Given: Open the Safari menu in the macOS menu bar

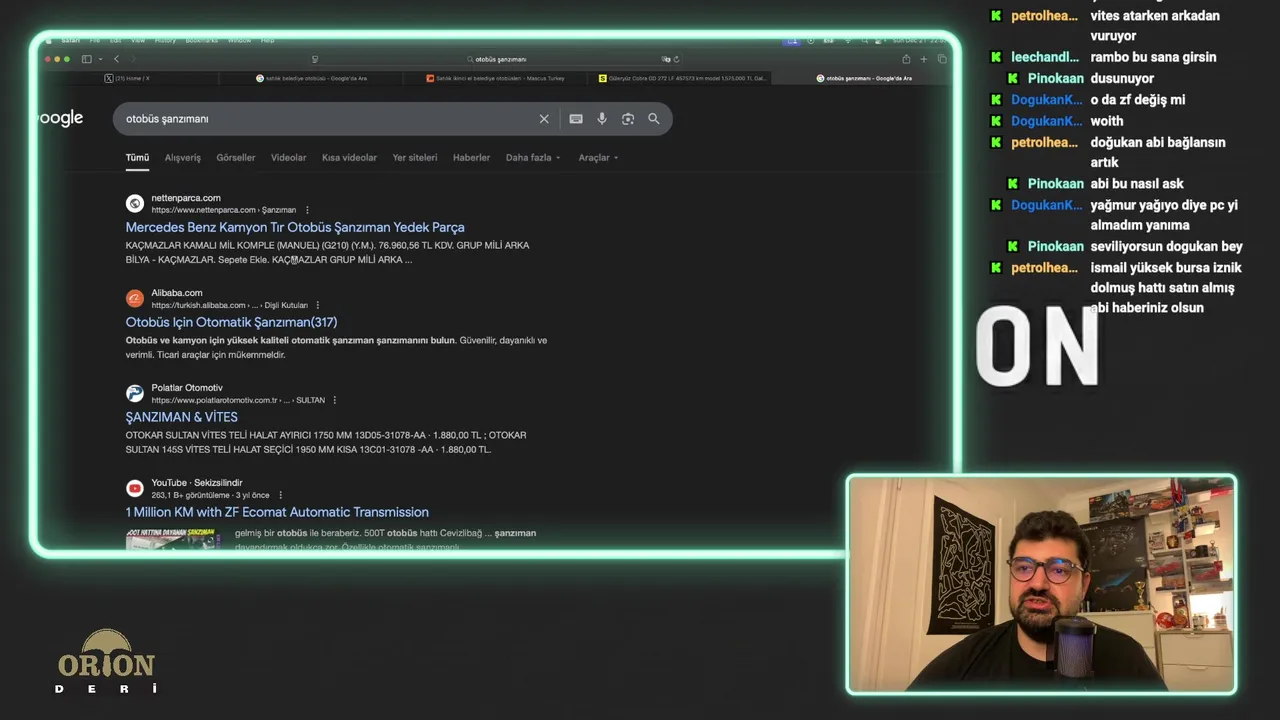Looking at the screenshot, I should [x=70, y=40].
